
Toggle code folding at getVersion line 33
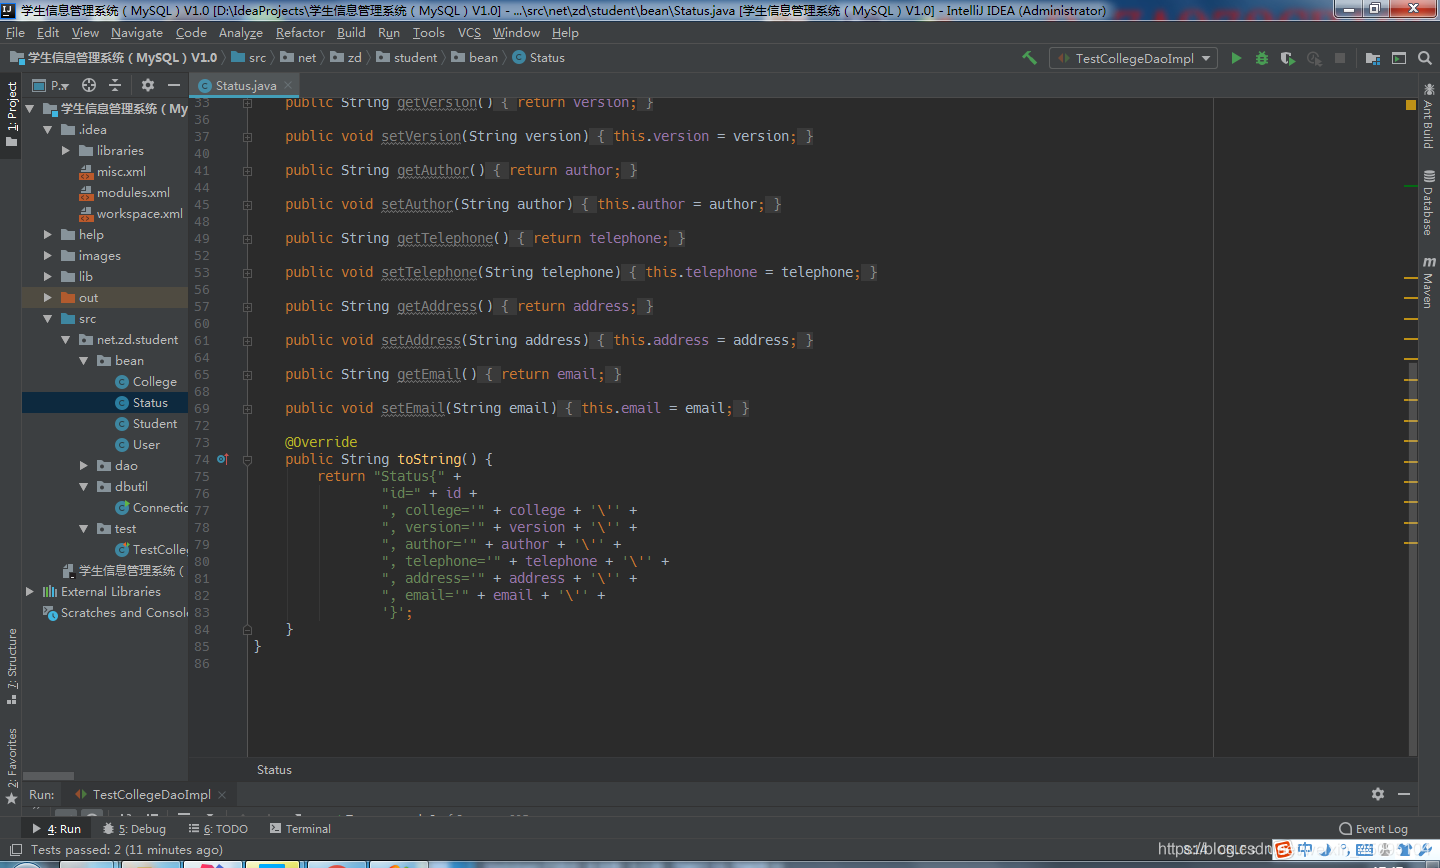point(247,103)
